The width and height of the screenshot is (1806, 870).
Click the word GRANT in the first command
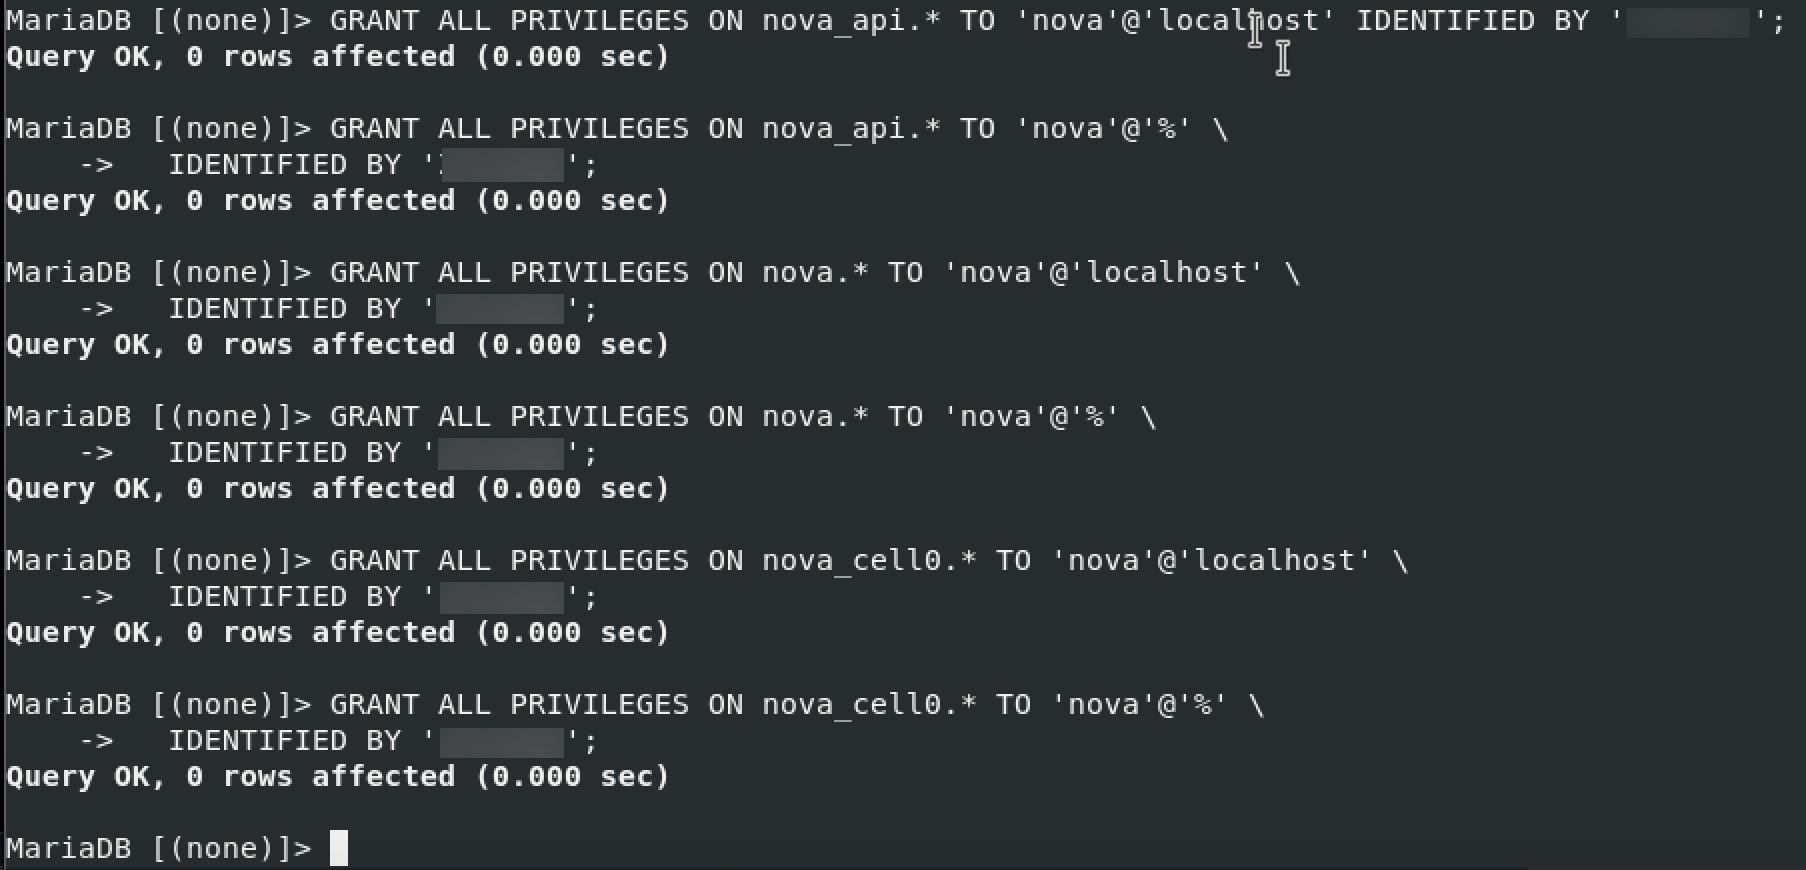[374, 21]
